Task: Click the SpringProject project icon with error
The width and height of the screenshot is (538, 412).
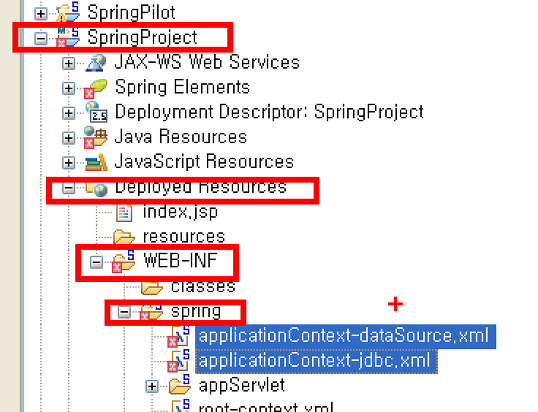Action: pos(68,37)
